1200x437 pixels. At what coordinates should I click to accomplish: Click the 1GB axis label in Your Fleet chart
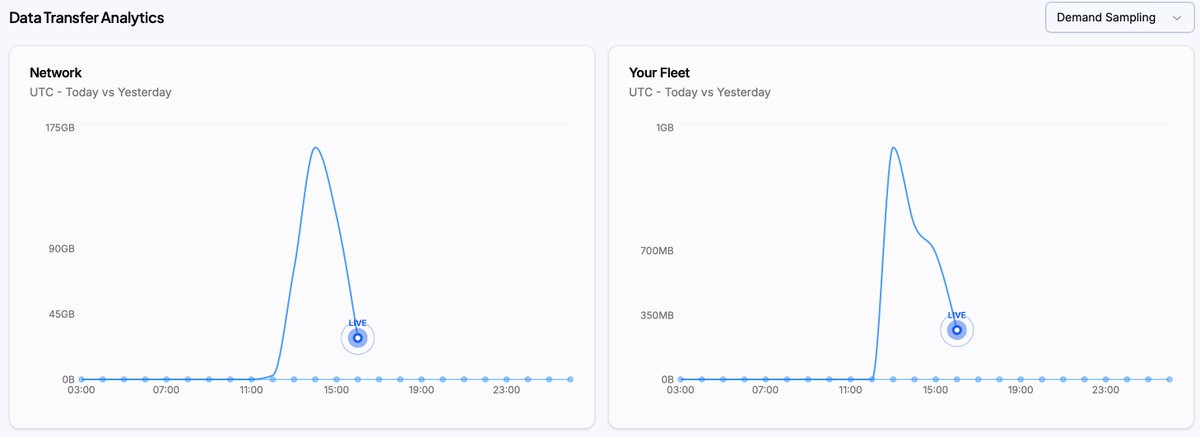[665, 128]
